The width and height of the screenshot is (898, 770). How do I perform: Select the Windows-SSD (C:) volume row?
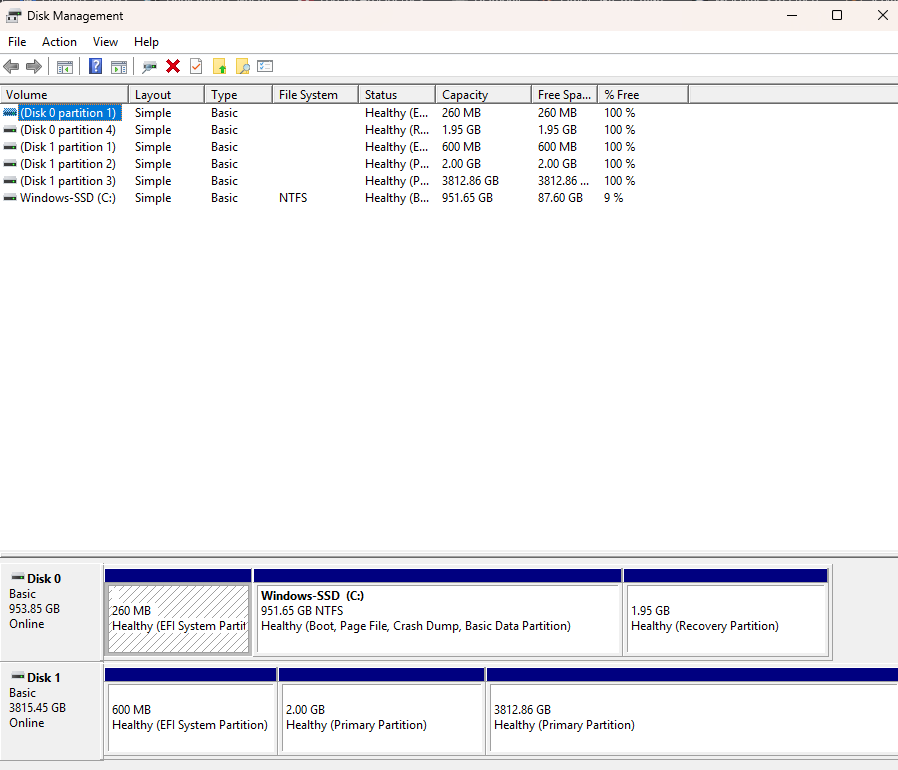coord(62,197)
